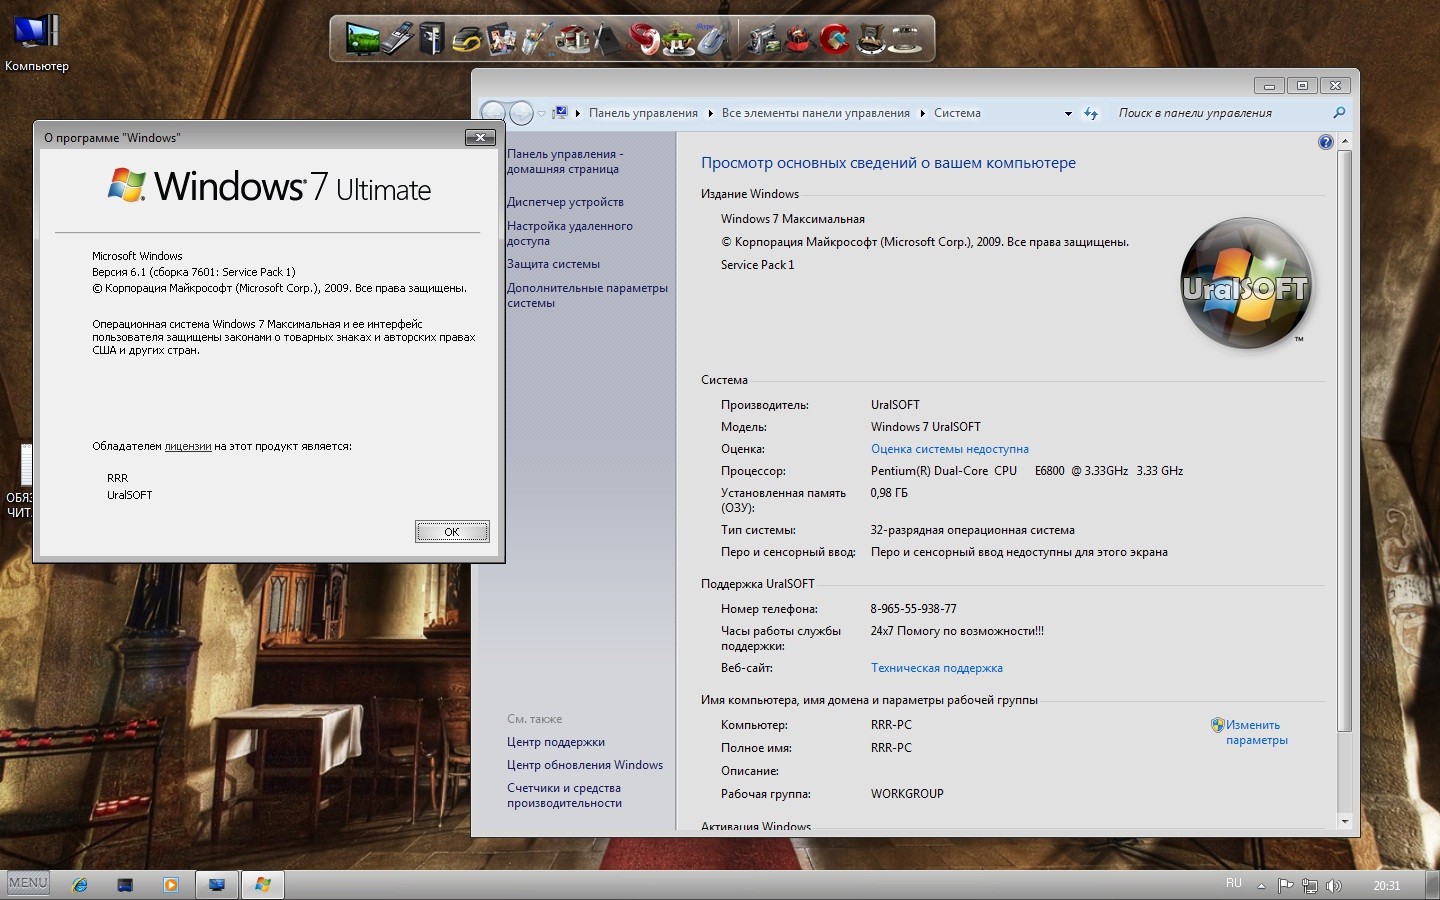
Task: Open the Skype mouse dock icon
Action: pyautogui.click(x=711, y=39)
